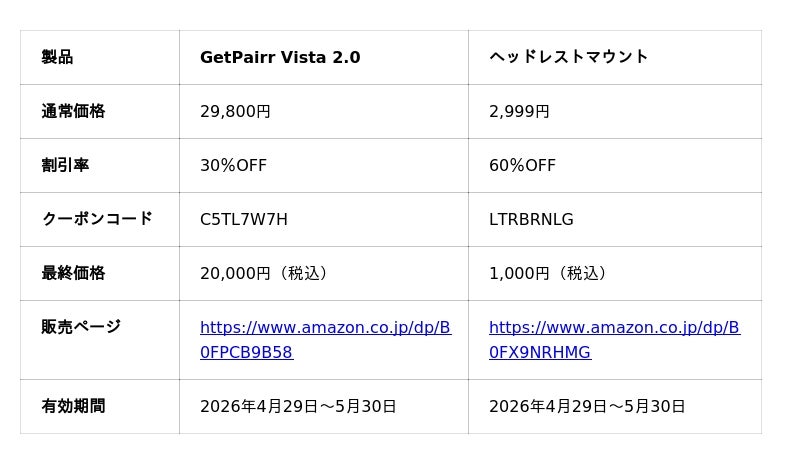Select the 最終価格 row label
Image resolution: width=800 pixels, height=464 pixels.
pyautogui.click(x=73, y=273)
